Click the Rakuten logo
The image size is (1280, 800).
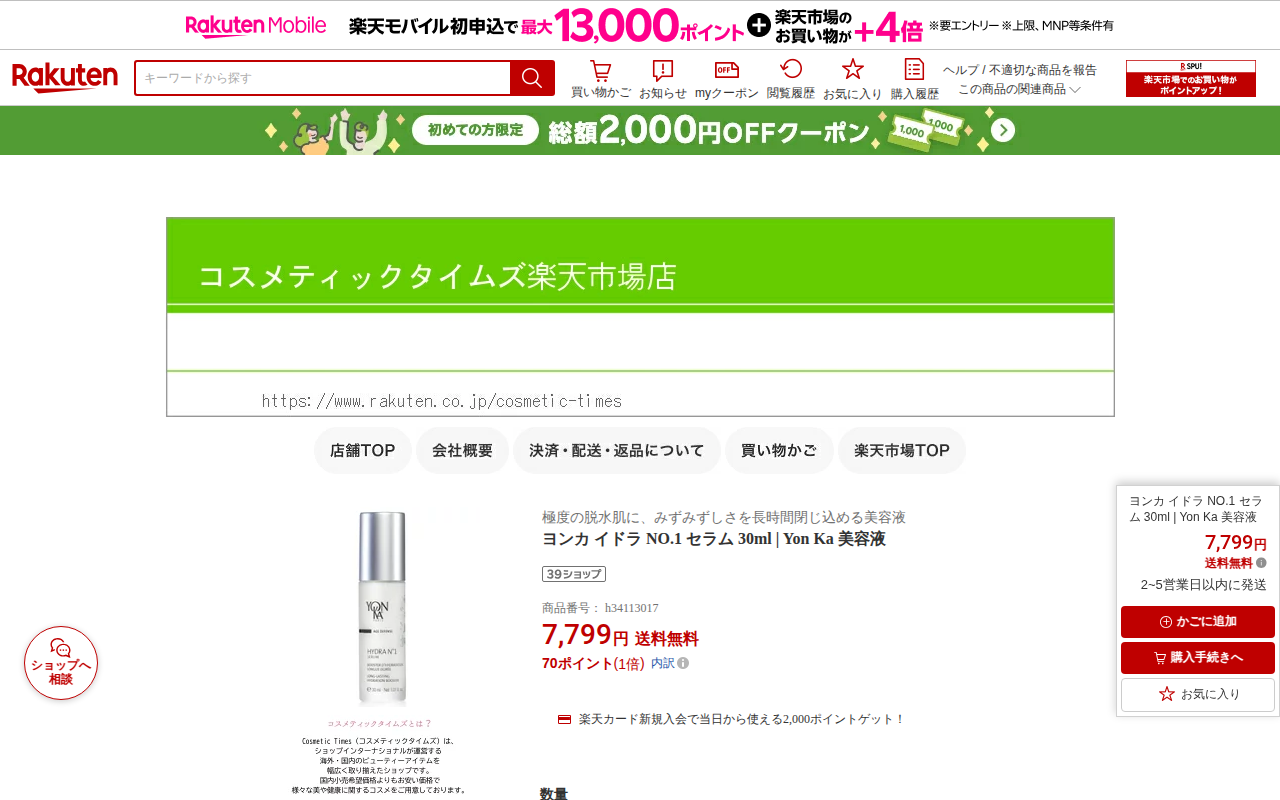click(x=65, y=78)
